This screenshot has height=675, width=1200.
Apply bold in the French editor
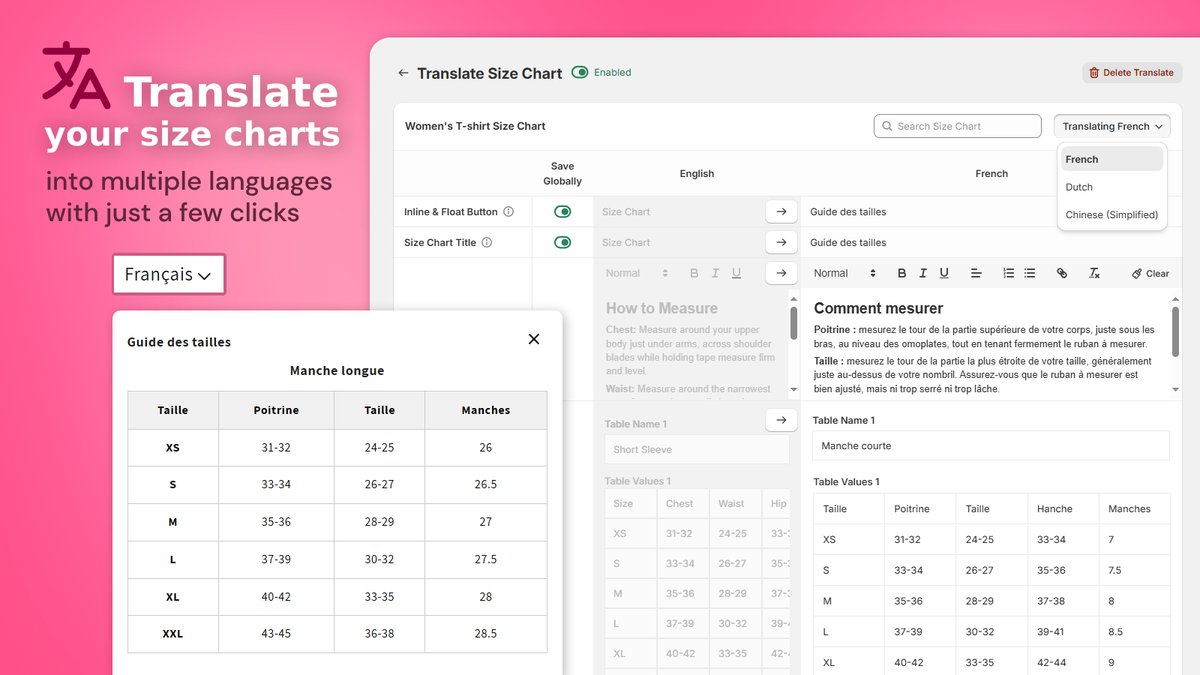click(901, 273)
